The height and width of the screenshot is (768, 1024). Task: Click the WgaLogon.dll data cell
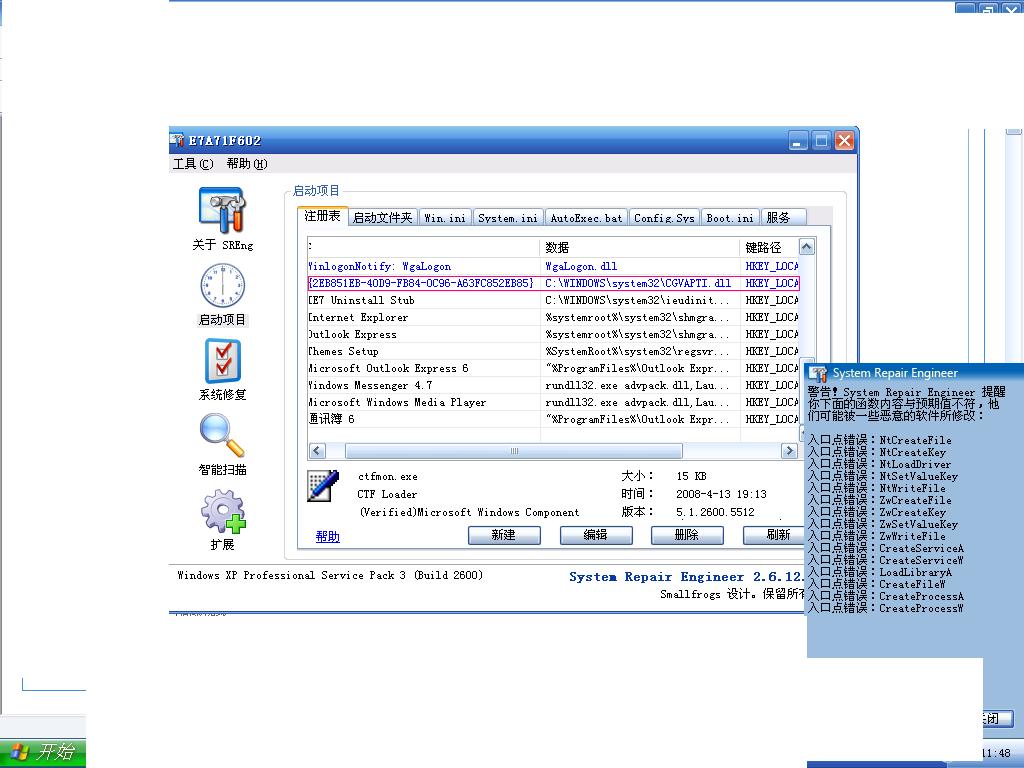tap(581, 266)
